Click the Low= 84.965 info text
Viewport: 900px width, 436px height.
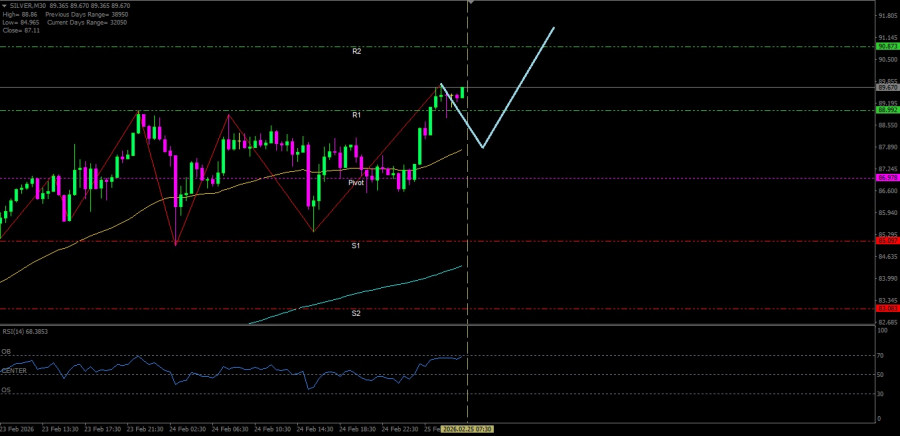coord(20,22)
